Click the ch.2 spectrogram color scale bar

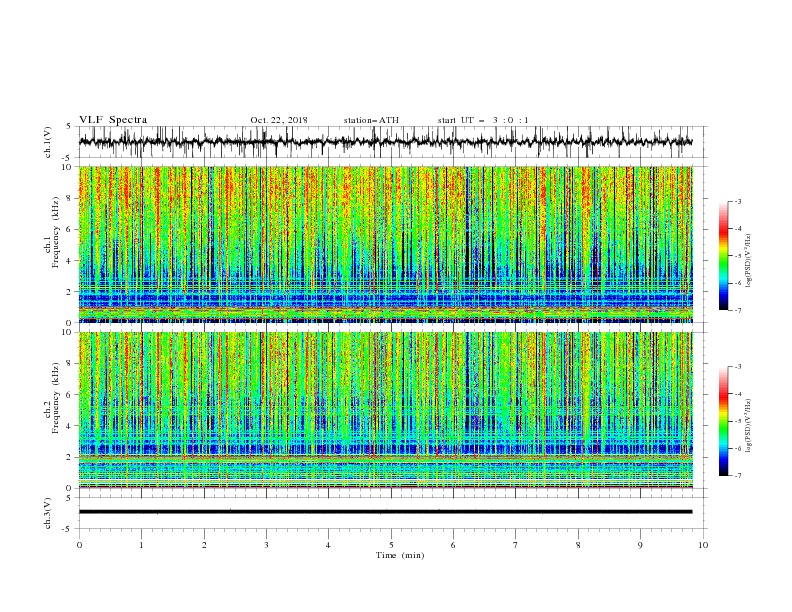[723, 421]
